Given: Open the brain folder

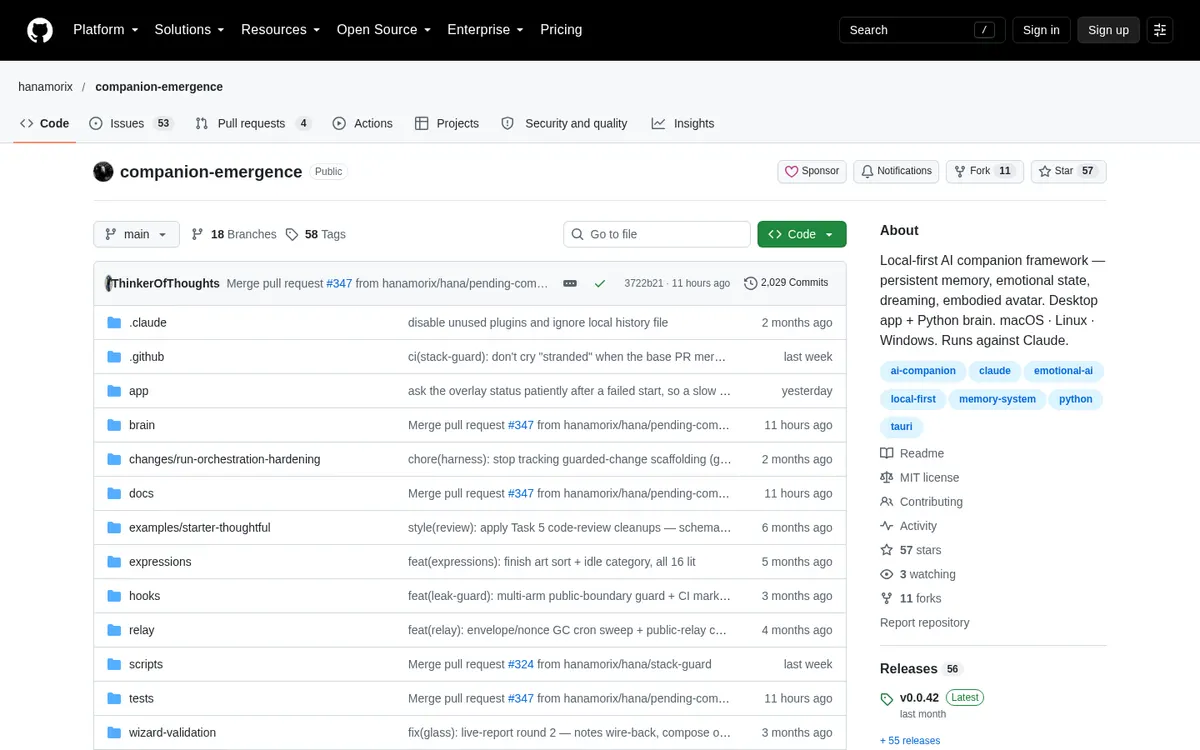Looking at the screenshot, I should pos(142,425).
